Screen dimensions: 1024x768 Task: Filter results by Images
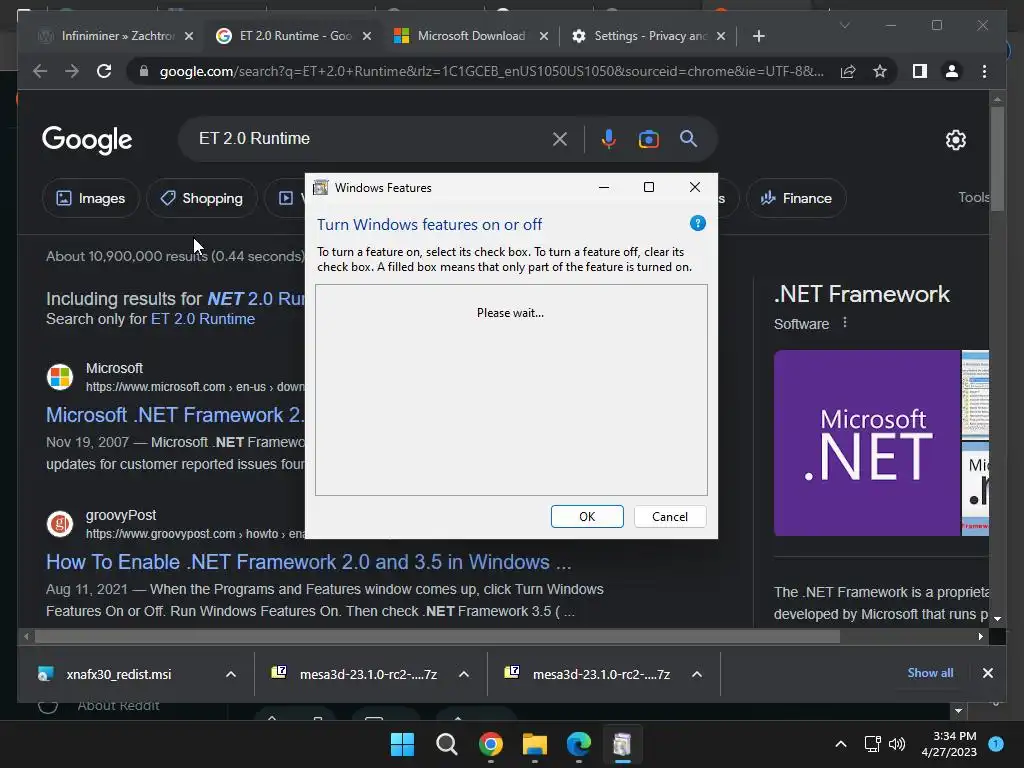pos(91,198)
